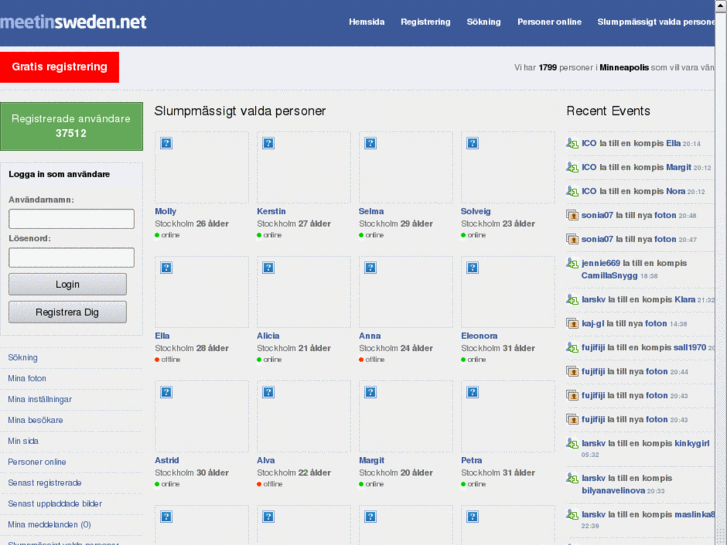Click bilyanavelinova link in Recent Events
Image resolution: width=727 pixels, height=545 pixels.
coord(613,490)
